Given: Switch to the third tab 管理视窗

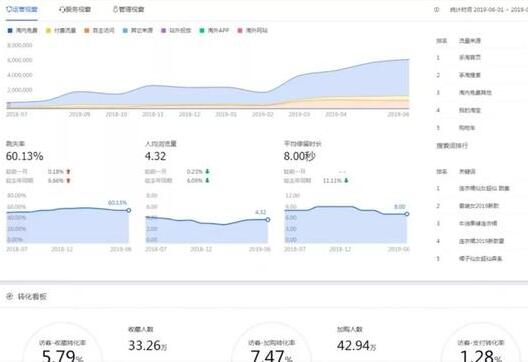Looking at the screenshot, I should (128, 10).
